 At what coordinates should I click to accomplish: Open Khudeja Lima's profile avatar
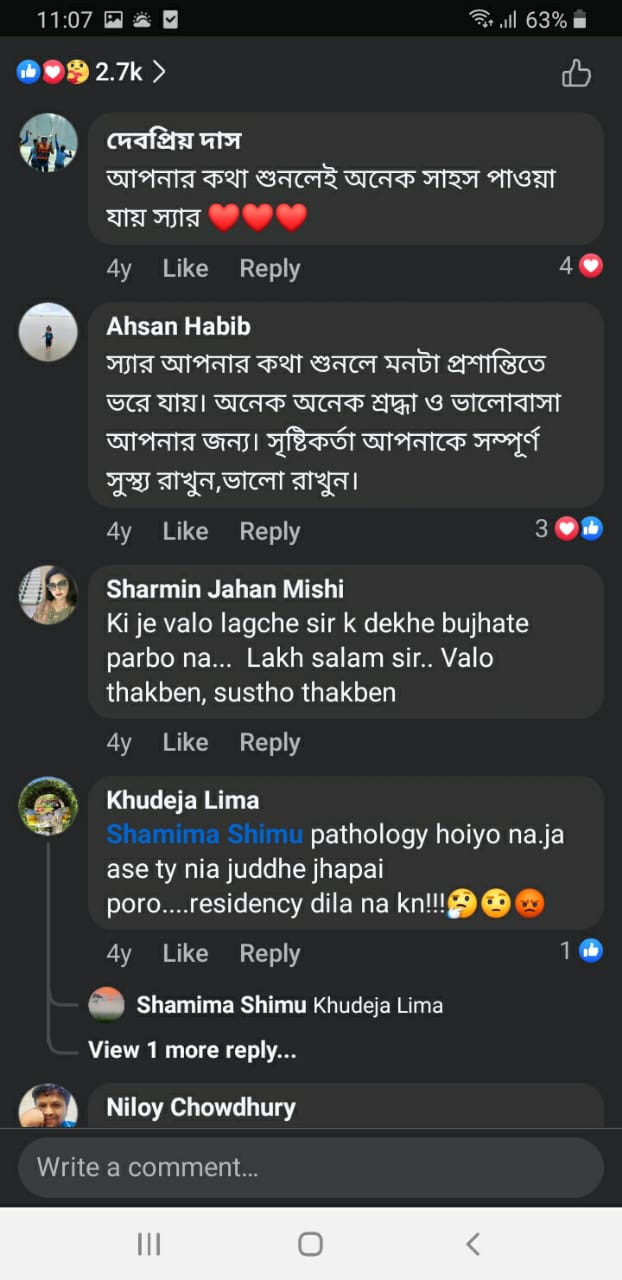click(x=48, y=806)
